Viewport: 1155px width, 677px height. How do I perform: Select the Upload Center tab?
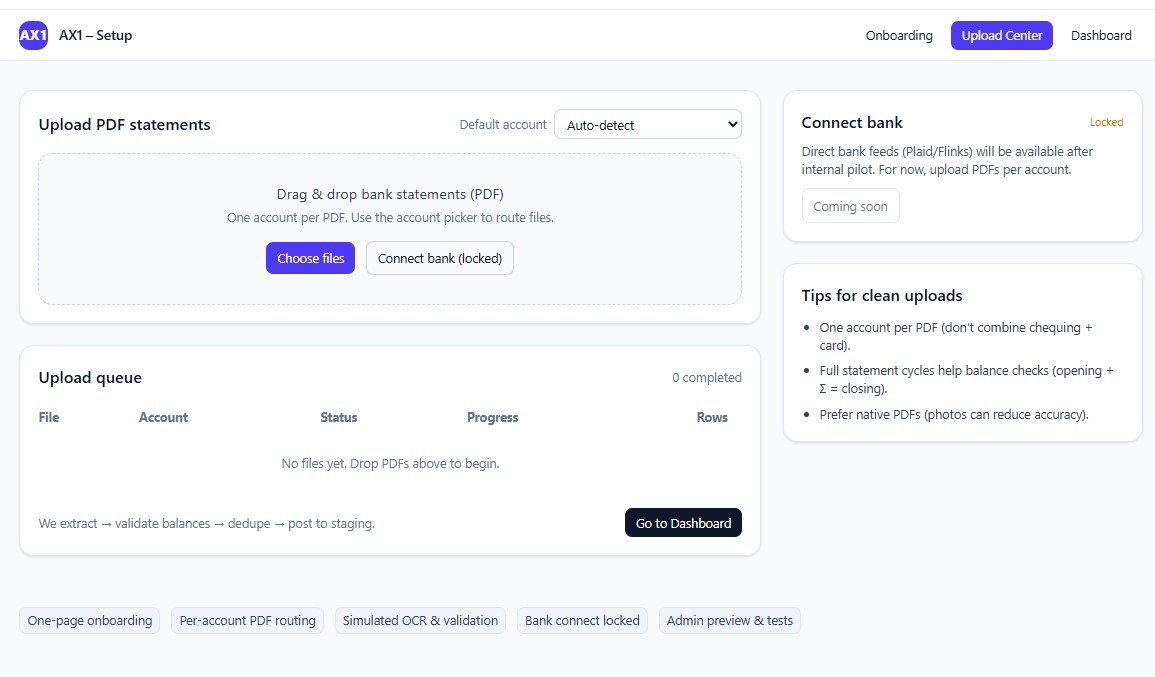pyautogui.click(x=1001, y=36)
